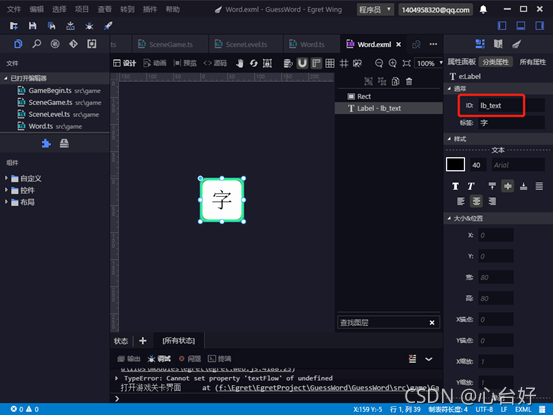Viewport: 553px width, 415px height.
Task: Click the fit to screen icon
Action: click(x=407, y=63)
